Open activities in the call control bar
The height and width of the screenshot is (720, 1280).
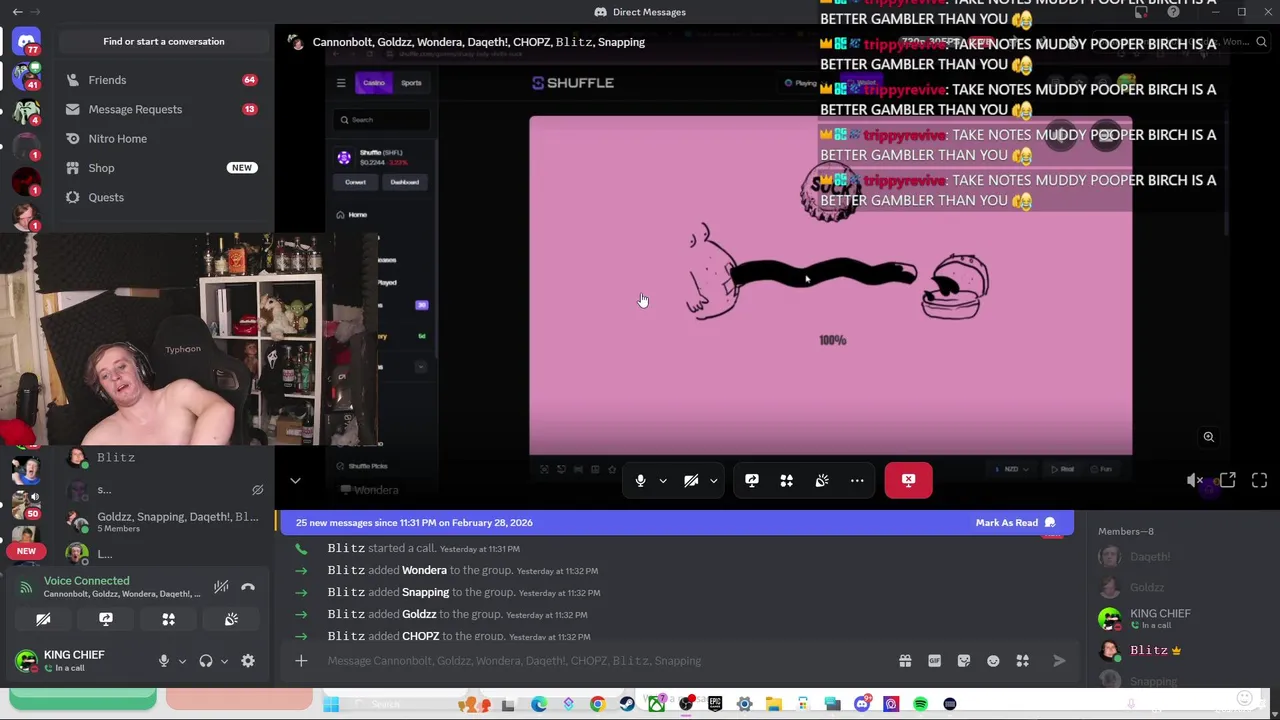pyautogui.click(x=787, y=481)
